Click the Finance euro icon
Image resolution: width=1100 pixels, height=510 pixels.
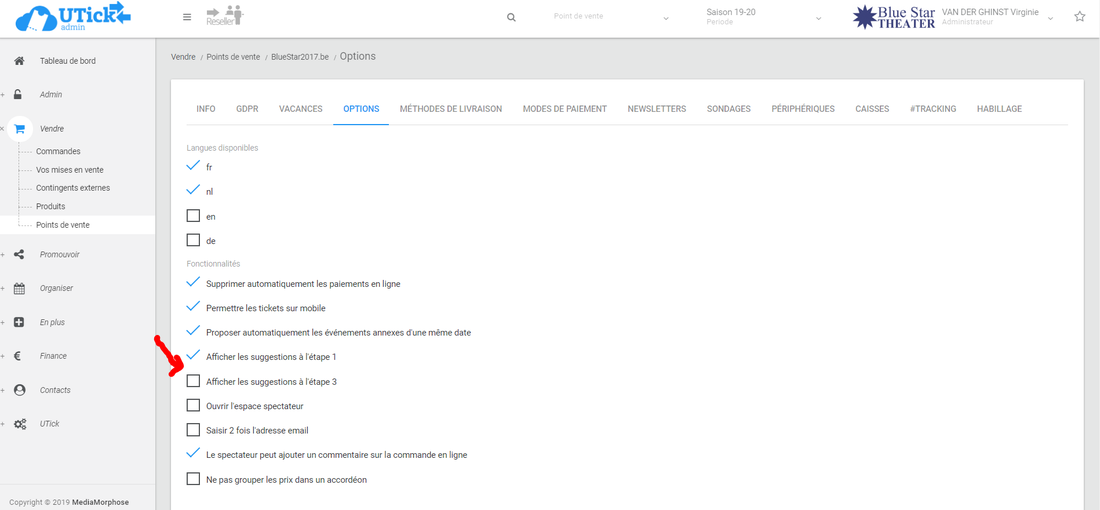click(19, 356)
